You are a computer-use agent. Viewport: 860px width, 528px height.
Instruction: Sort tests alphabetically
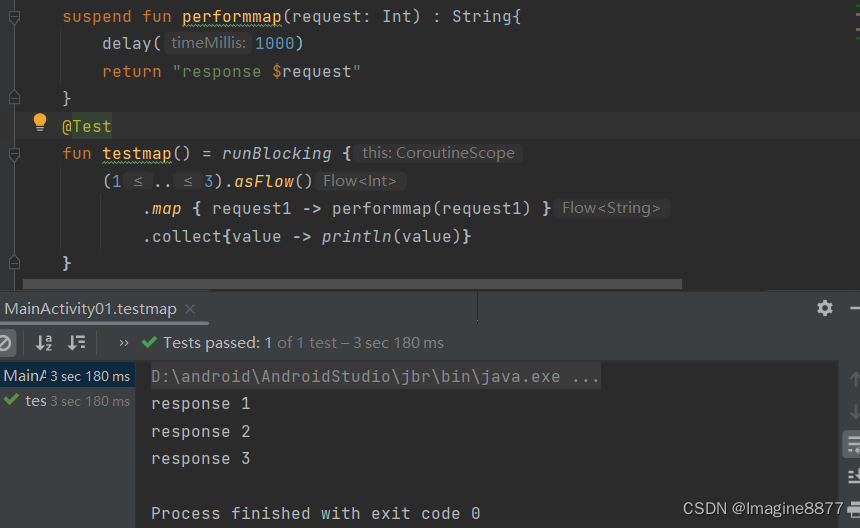click(43, 343)
